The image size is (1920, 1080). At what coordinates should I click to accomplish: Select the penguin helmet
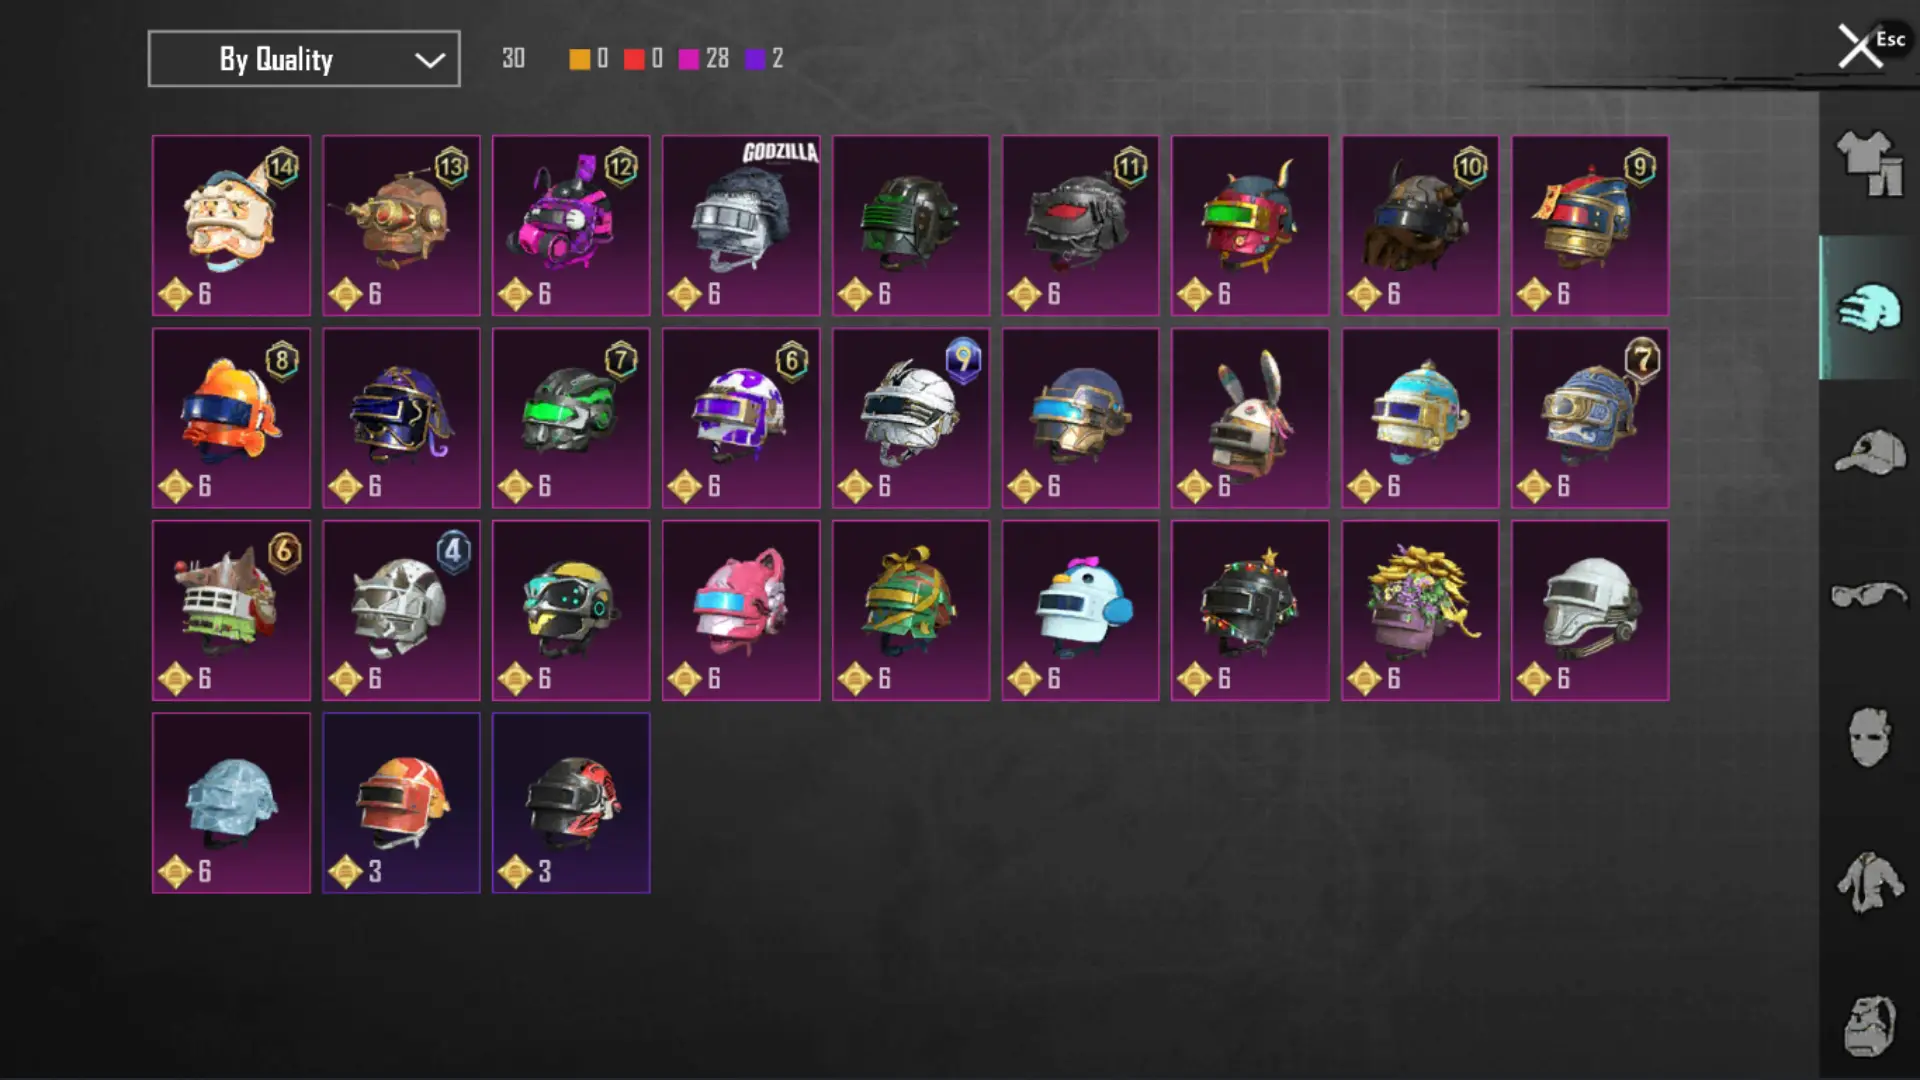click(1080, 610)
